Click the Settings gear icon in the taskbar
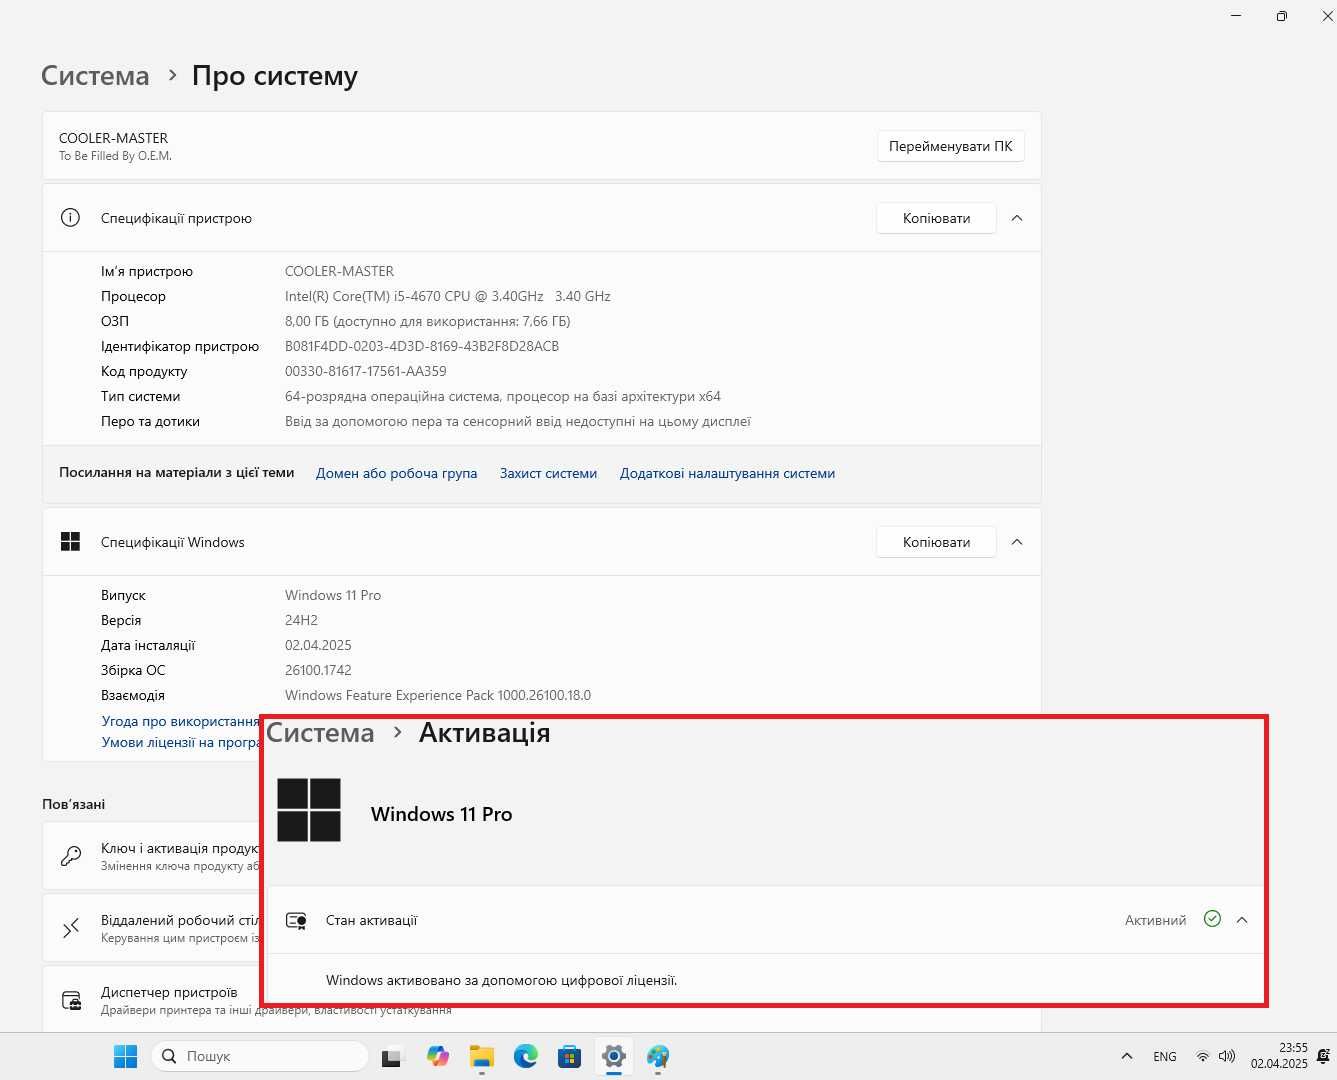This screenshot has width=1337, height=1080. coord(614,1056)
